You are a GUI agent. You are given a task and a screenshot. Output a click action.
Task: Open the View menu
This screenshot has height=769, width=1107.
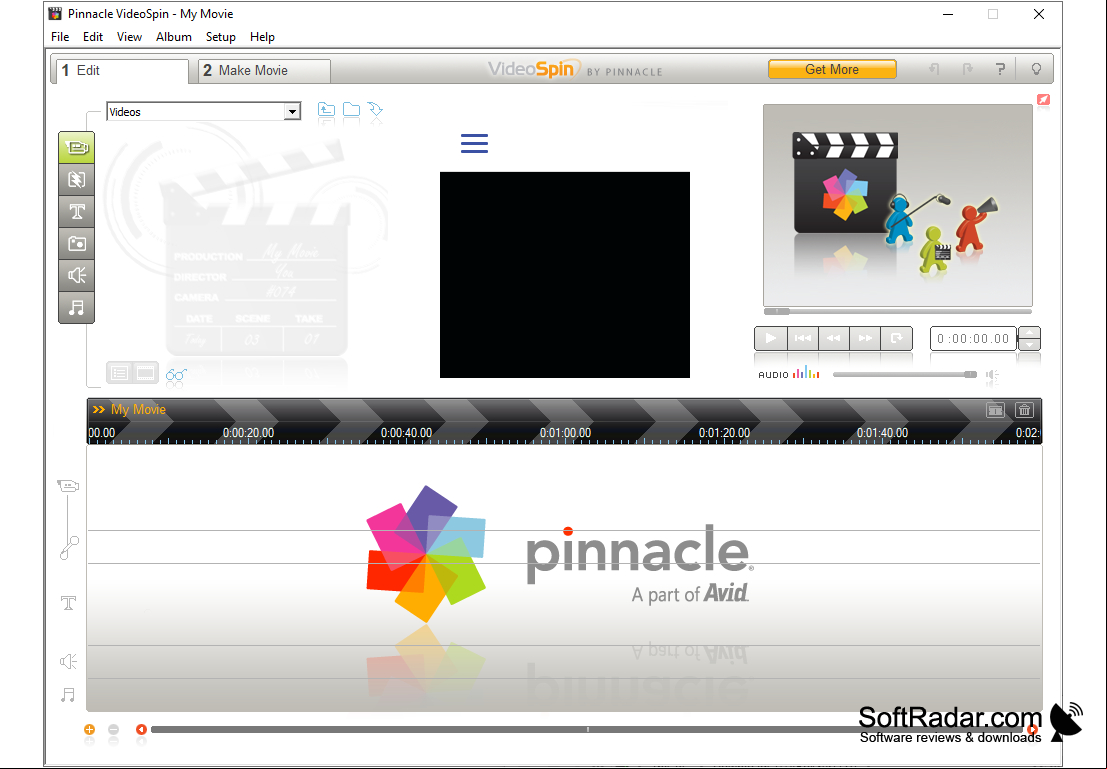tap(129, 37)
